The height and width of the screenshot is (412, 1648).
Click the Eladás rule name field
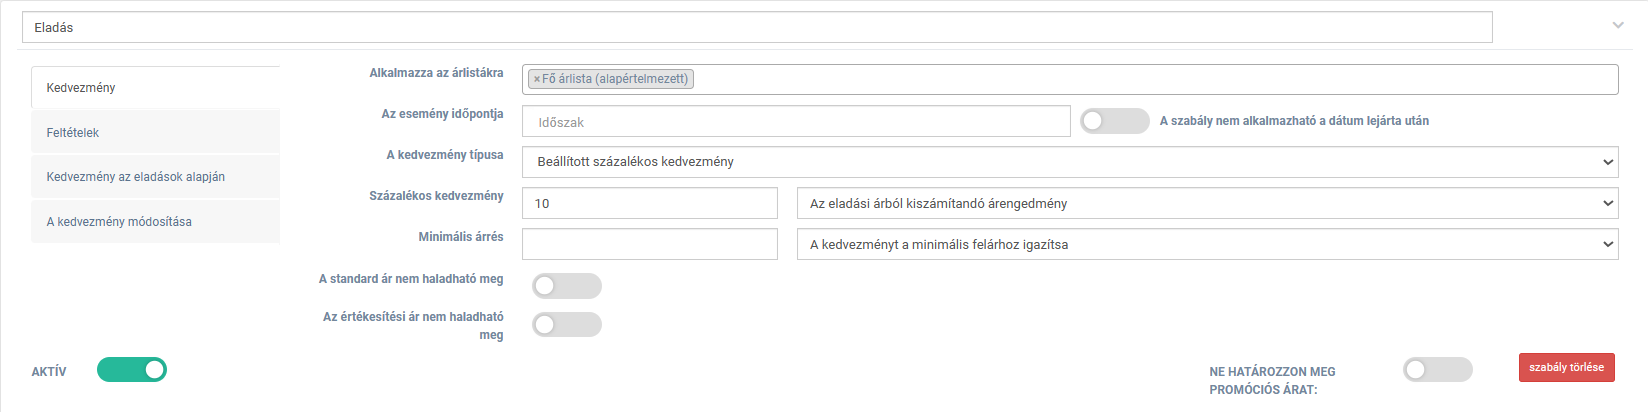point(757,27)
